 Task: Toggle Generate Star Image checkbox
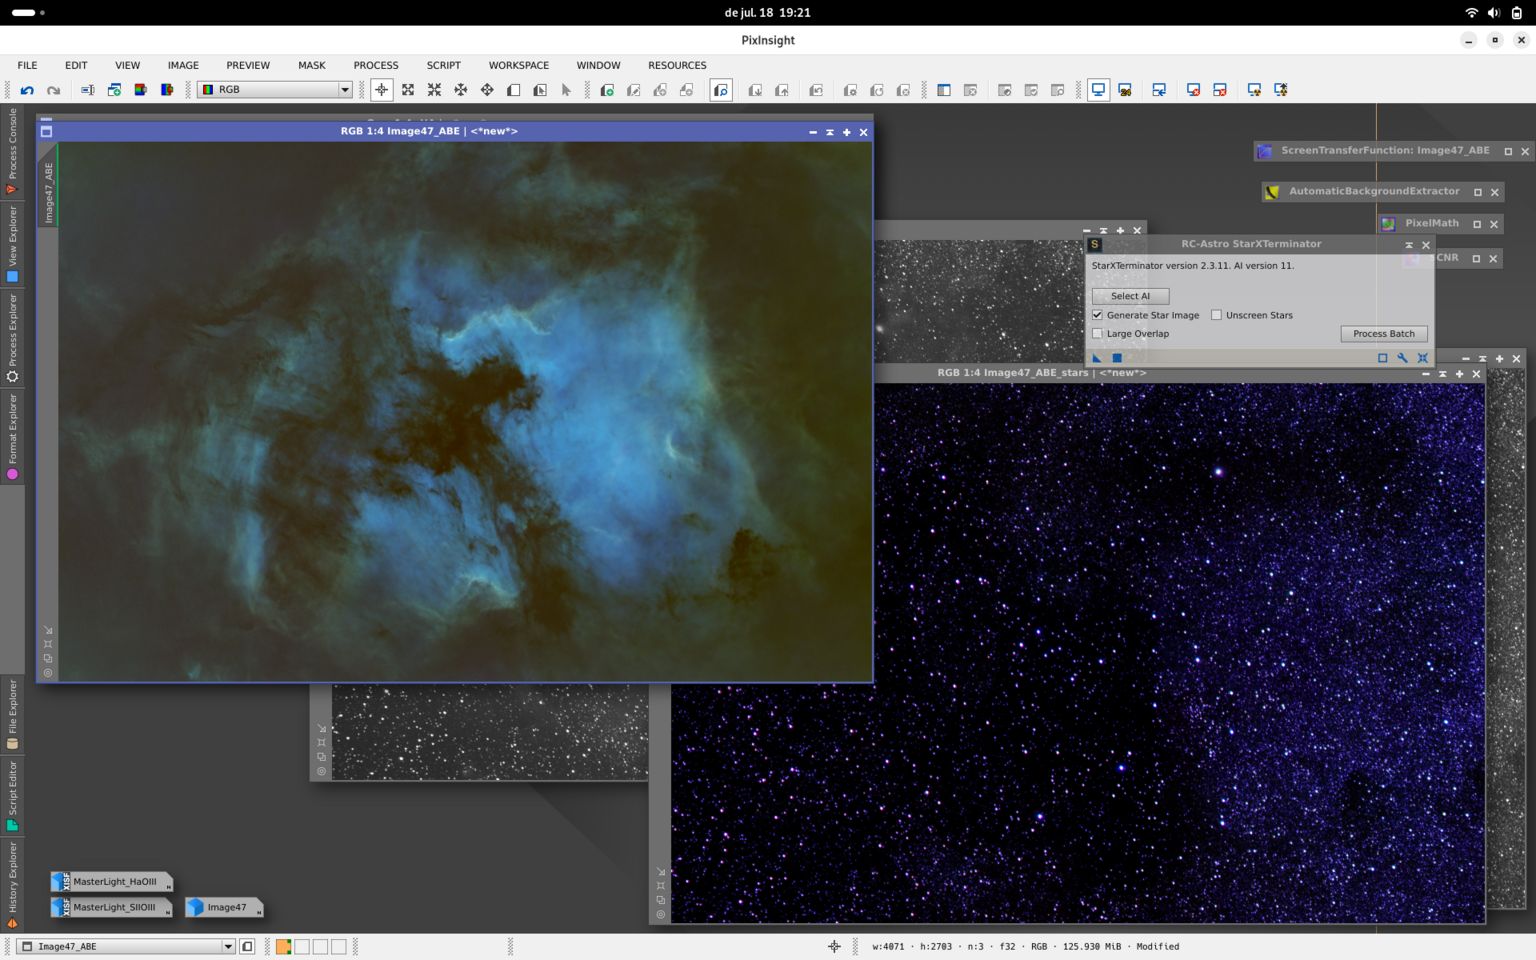tap(1098, 315)
